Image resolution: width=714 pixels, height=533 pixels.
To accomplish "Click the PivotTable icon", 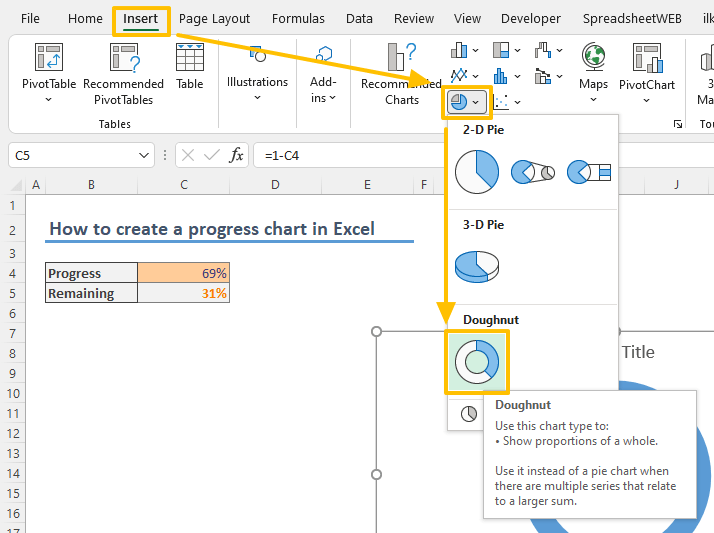I will click(x=49, y=57).
